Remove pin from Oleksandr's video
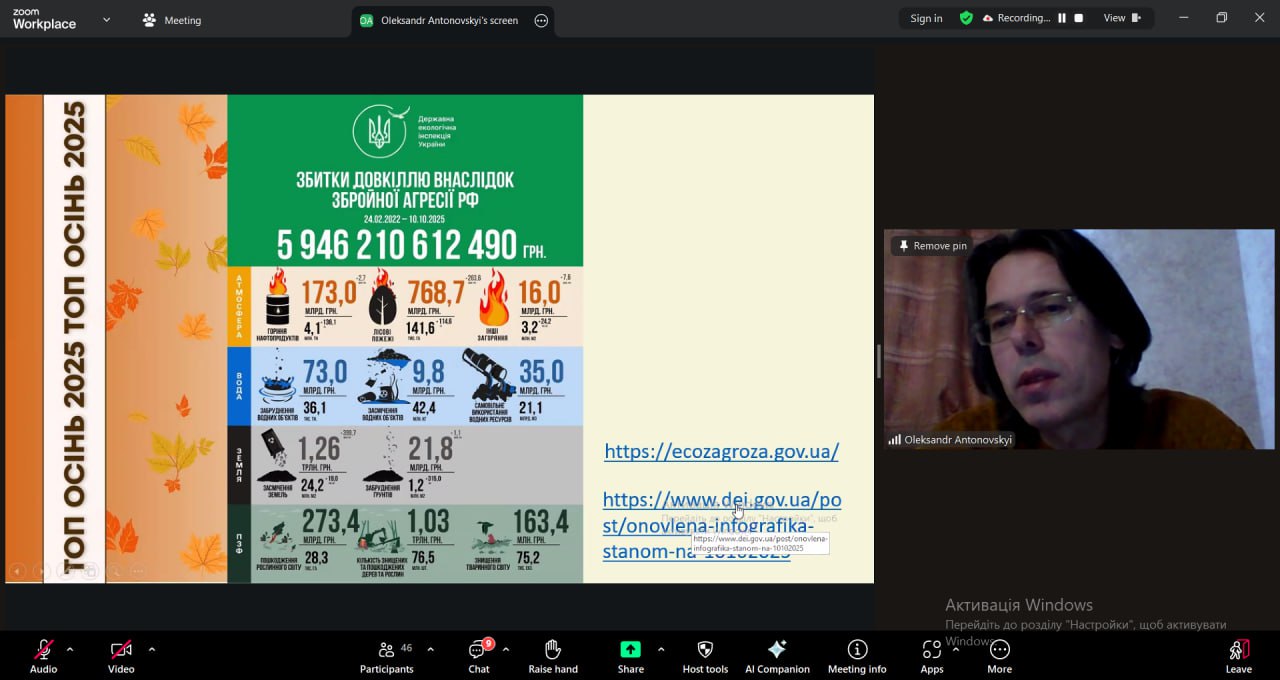The image size is (1280, 680). pos(932,246)
